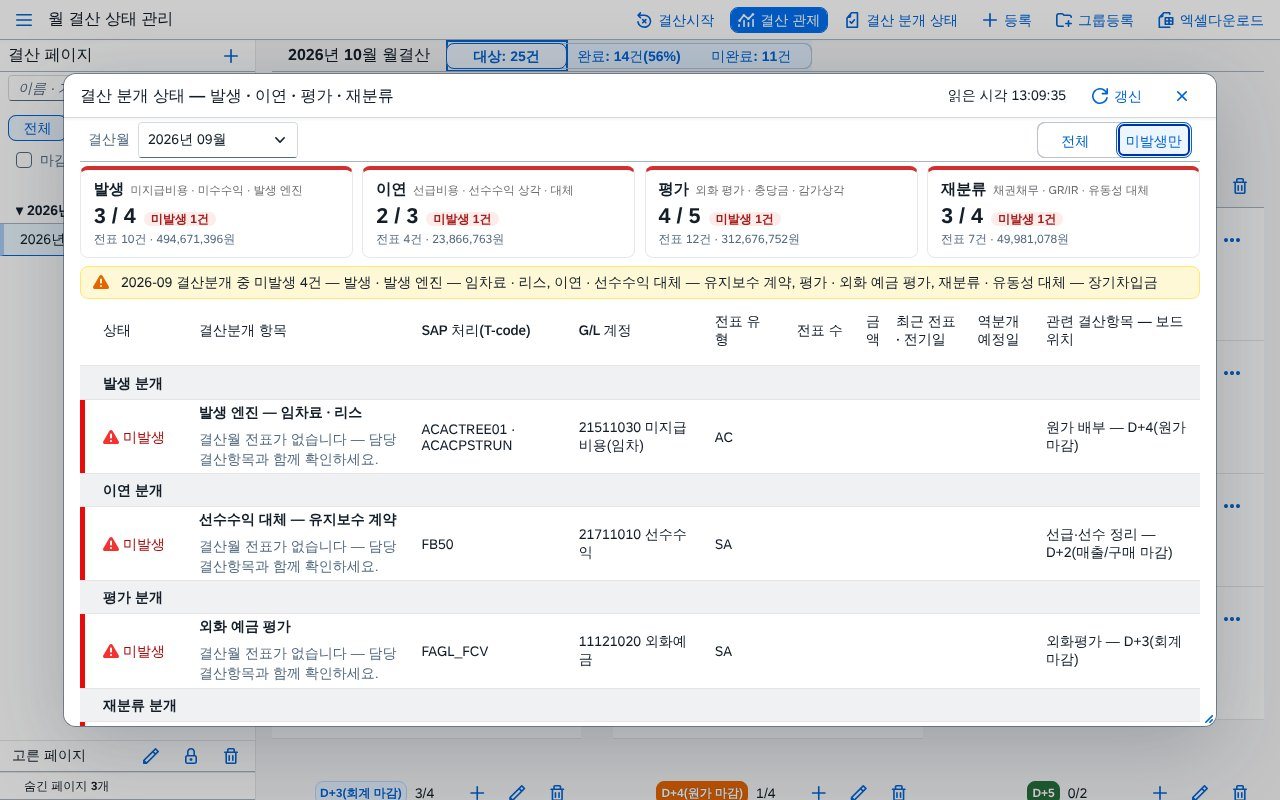Click the 완료: 14건(56%) tab

630,56
